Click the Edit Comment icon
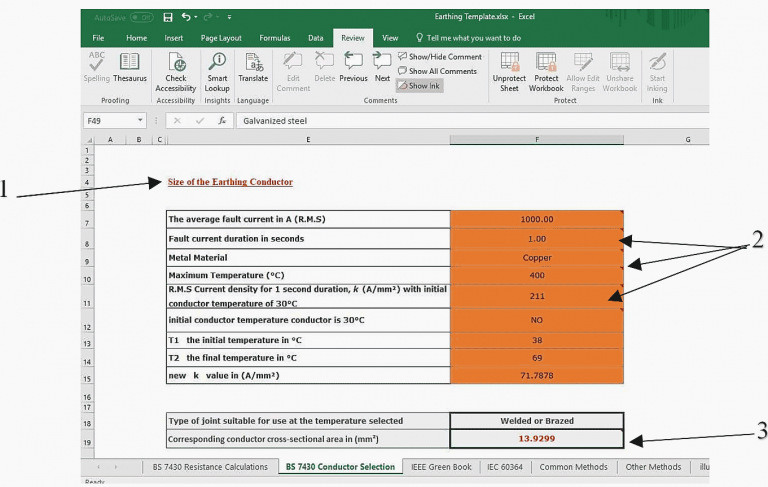768x487 pixels. (293, 72)
